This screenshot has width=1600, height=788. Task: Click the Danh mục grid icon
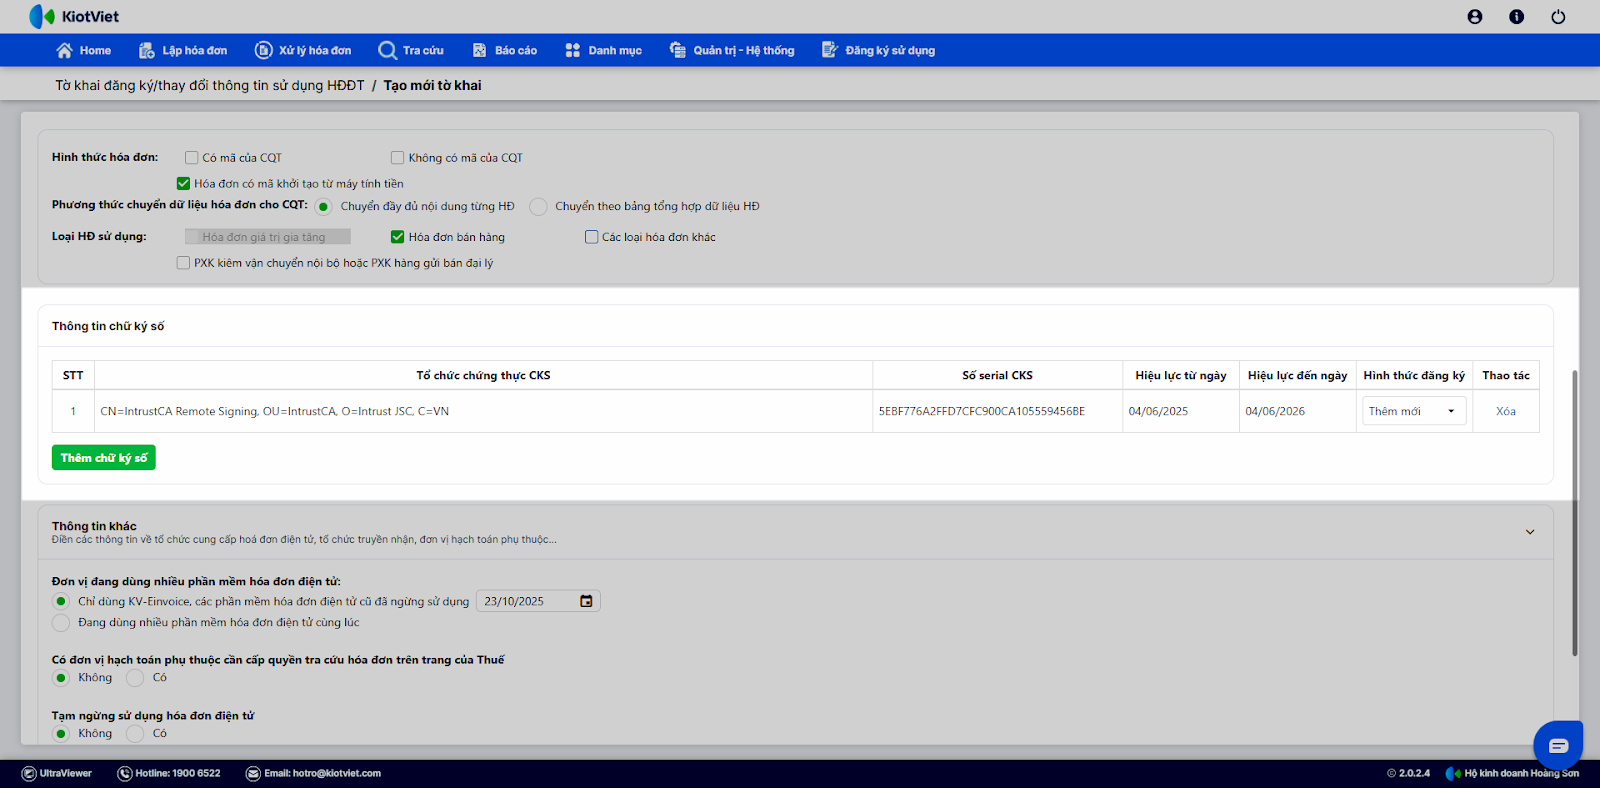pos(573,50)
